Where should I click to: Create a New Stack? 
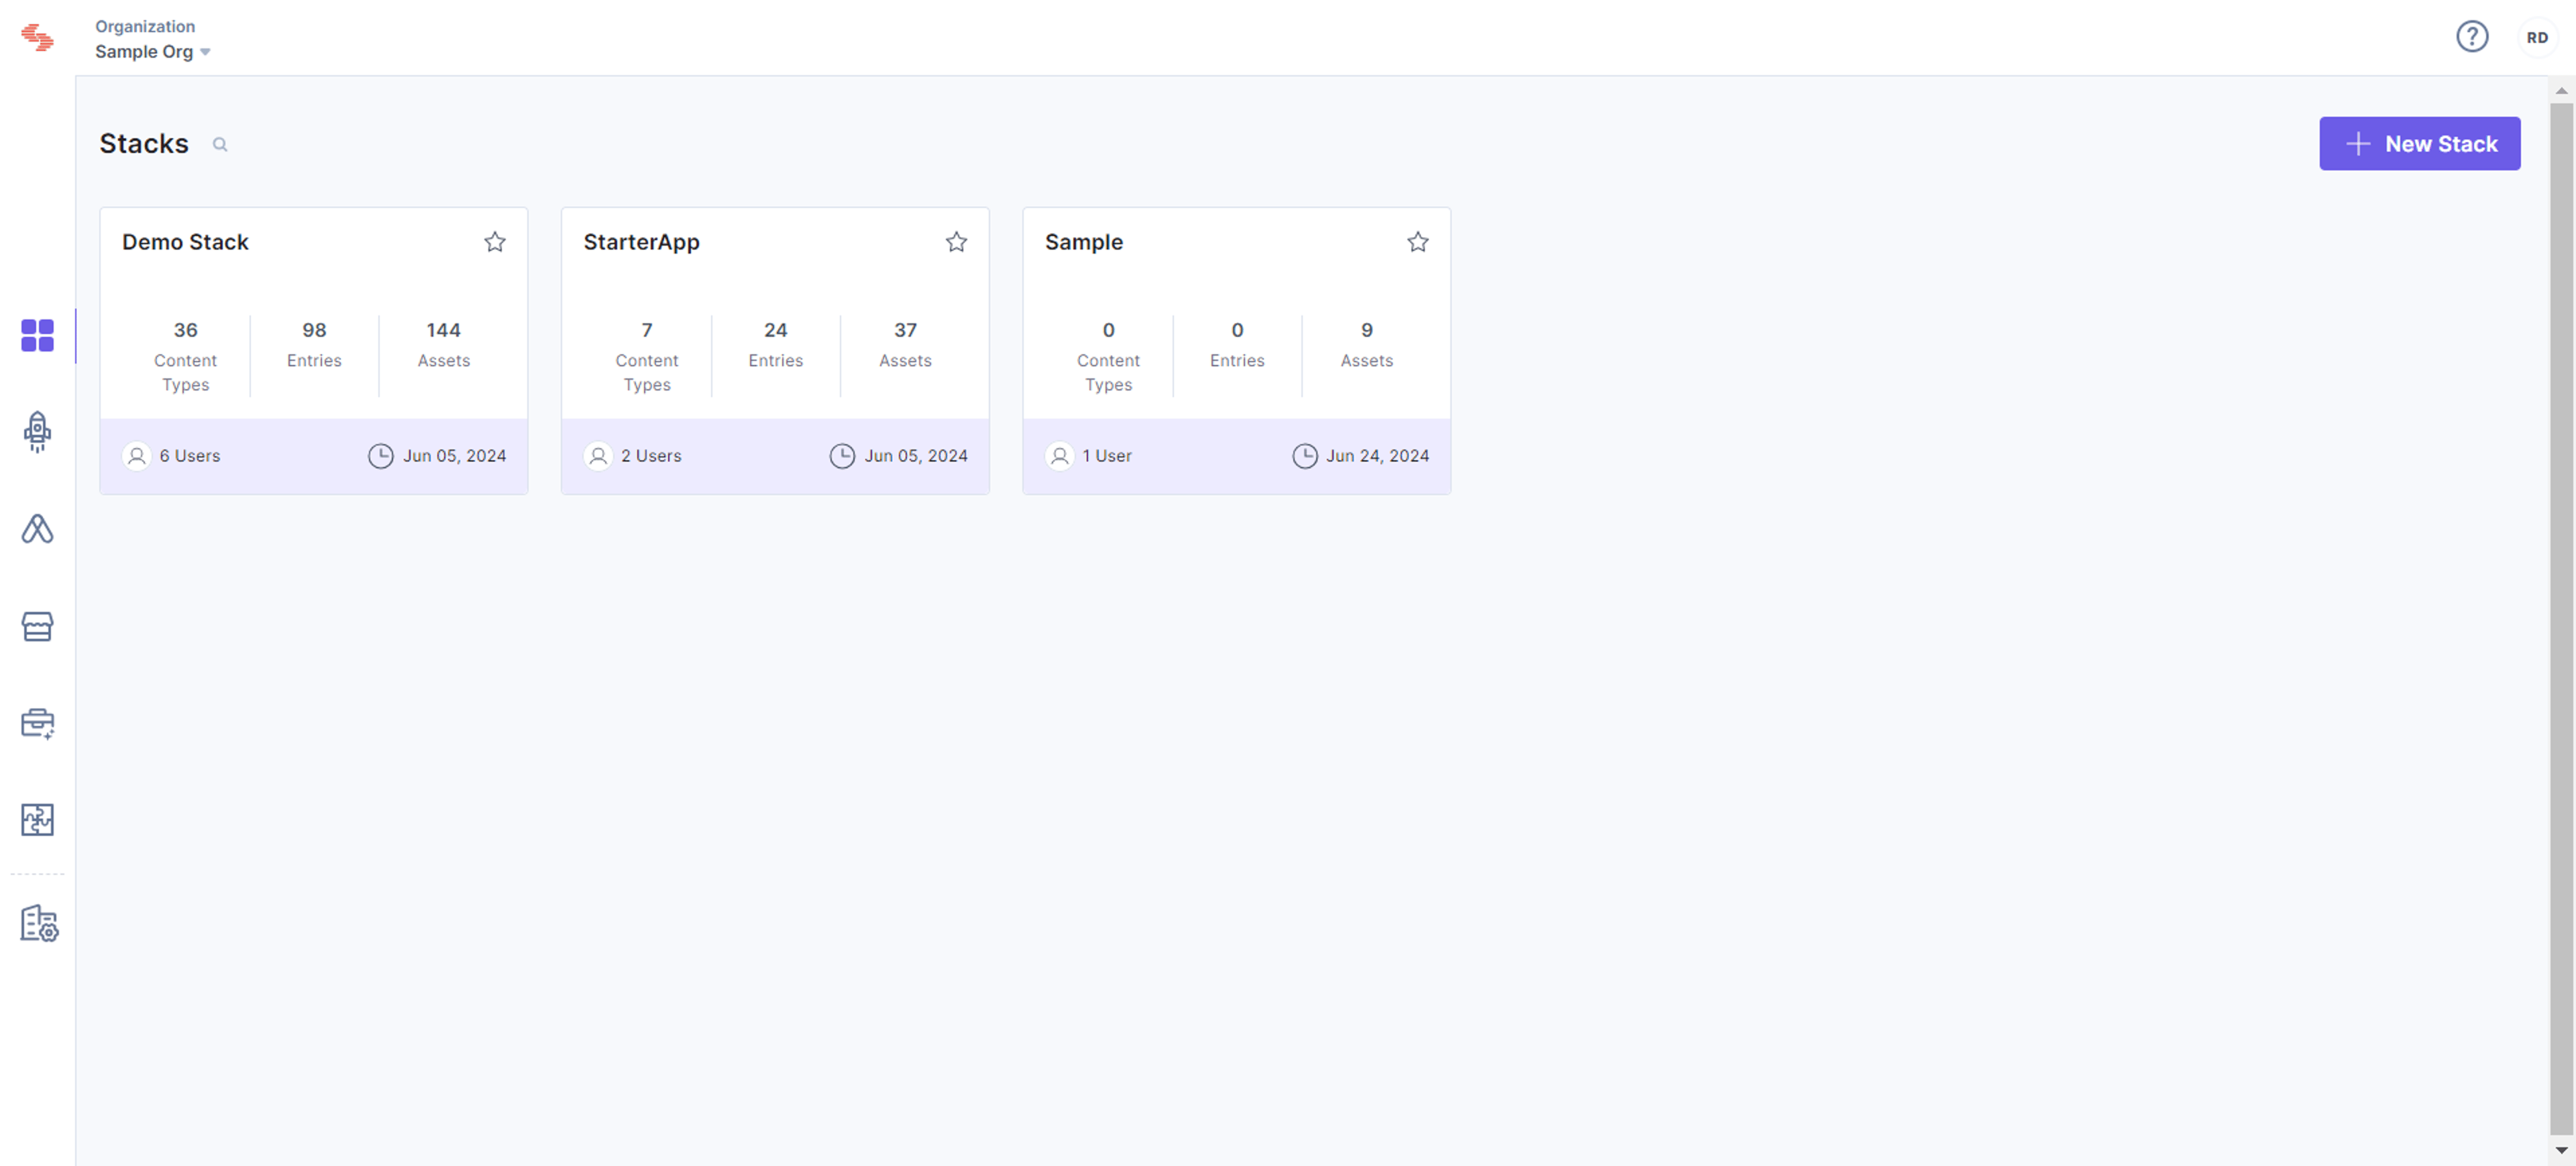(2419, 144)
